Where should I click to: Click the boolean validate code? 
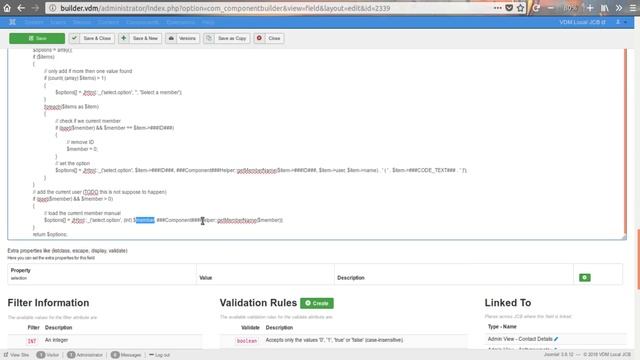pos(247,341)
